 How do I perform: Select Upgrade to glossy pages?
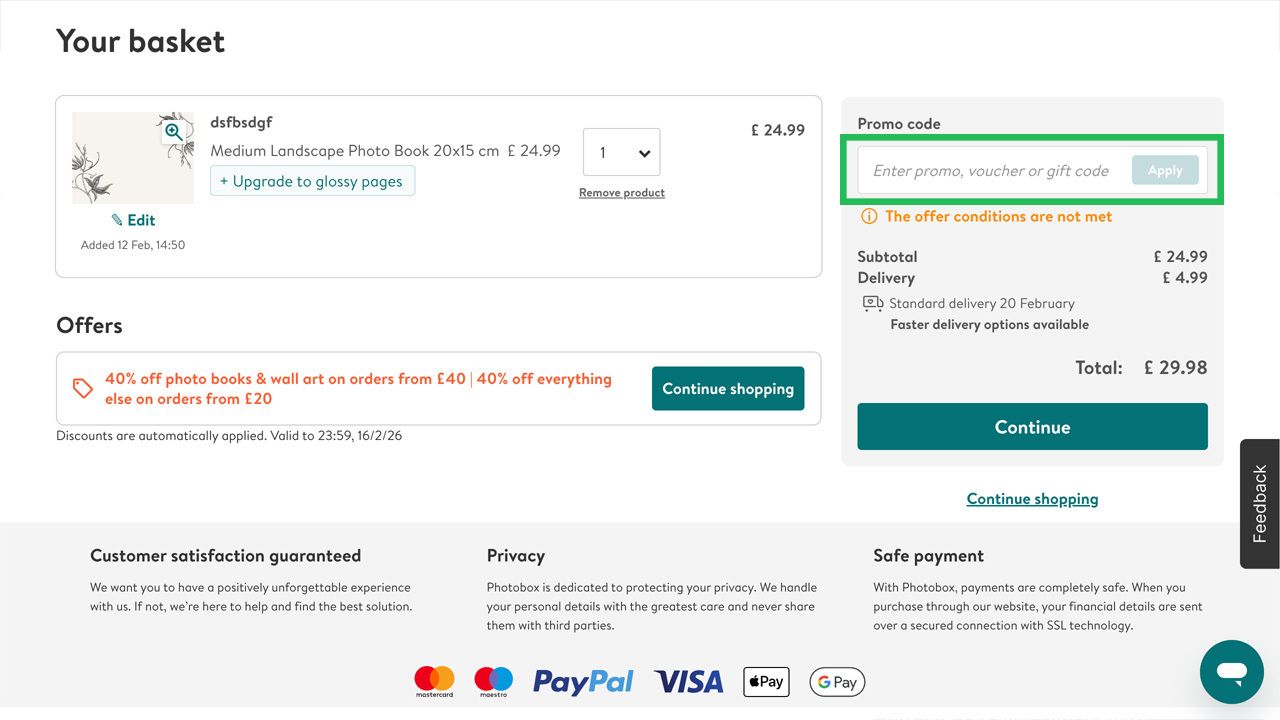coord(312,181)
